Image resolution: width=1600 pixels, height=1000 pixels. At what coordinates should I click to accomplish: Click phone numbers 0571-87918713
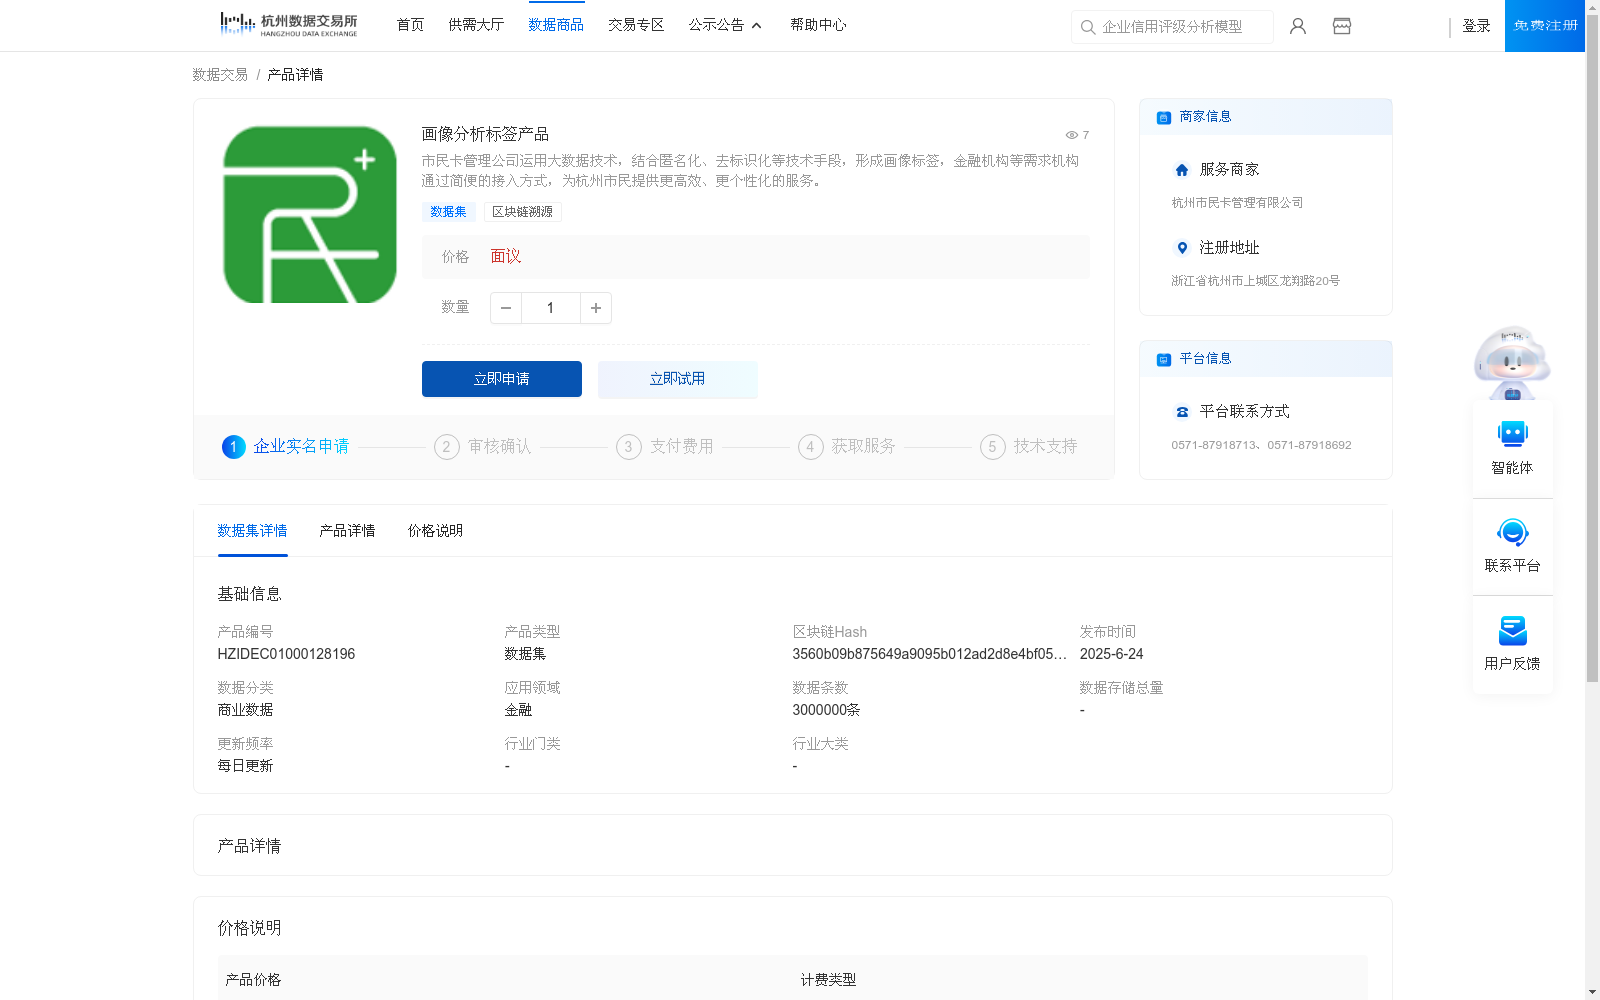pos(1261,445)
